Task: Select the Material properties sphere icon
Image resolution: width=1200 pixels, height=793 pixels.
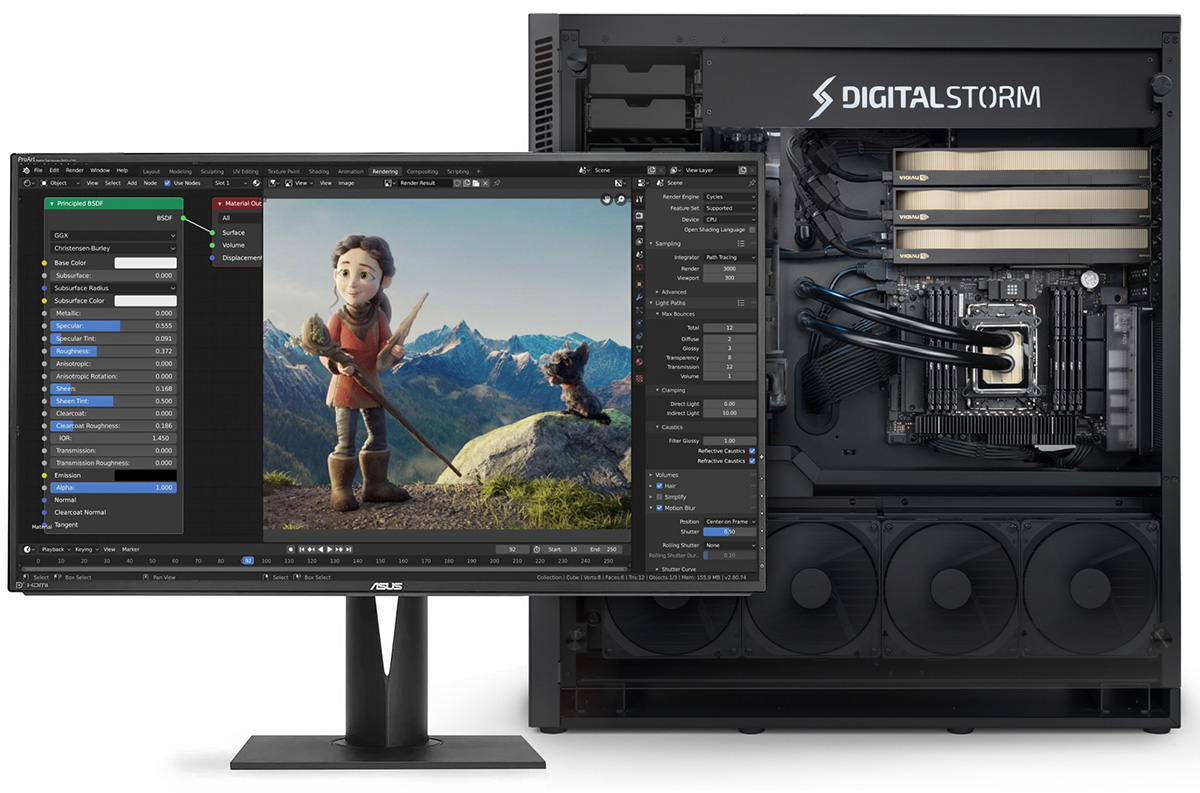Action: 639,362
